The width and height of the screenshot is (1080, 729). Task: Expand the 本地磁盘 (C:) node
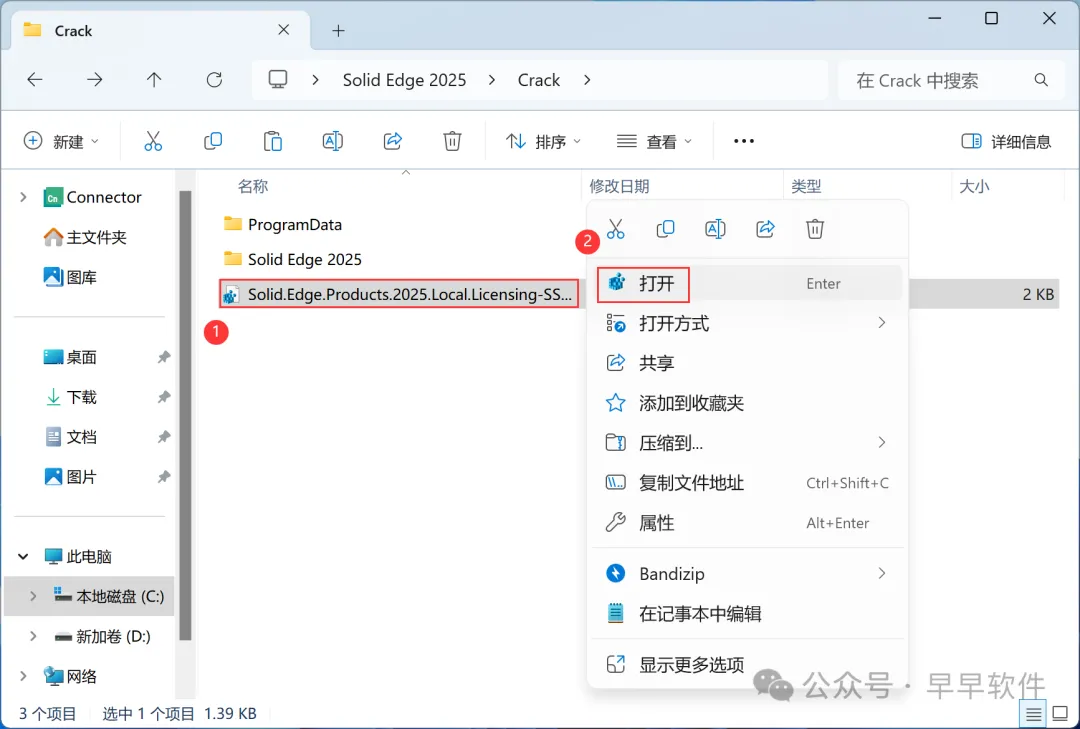(x=33, y=596)
